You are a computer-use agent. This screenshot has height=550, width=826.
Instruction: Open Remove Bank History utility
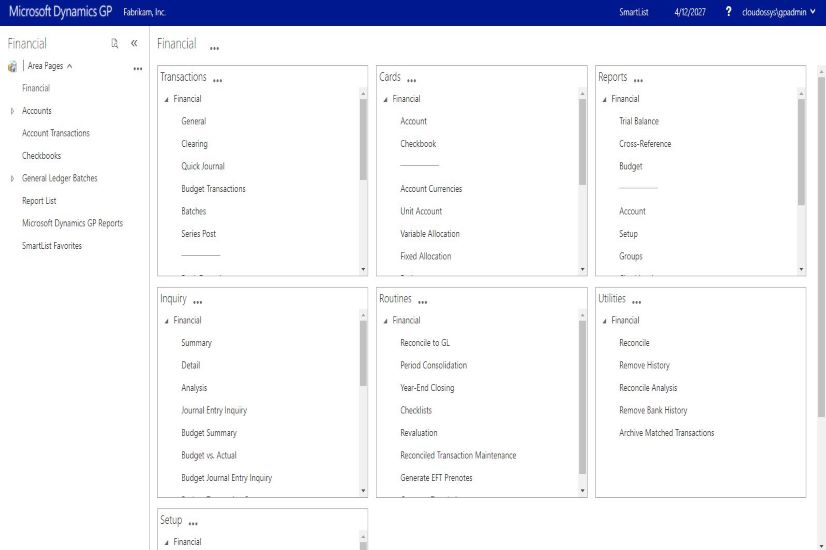(x=653, y=410)
